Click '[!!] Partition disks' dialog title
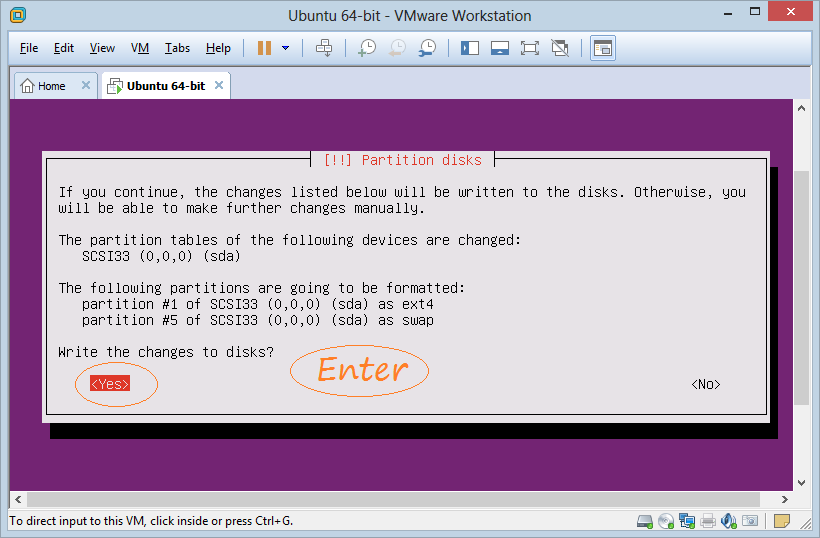Image resolution: width=820 pixels, height=538 pixels. tap(403, 160)
